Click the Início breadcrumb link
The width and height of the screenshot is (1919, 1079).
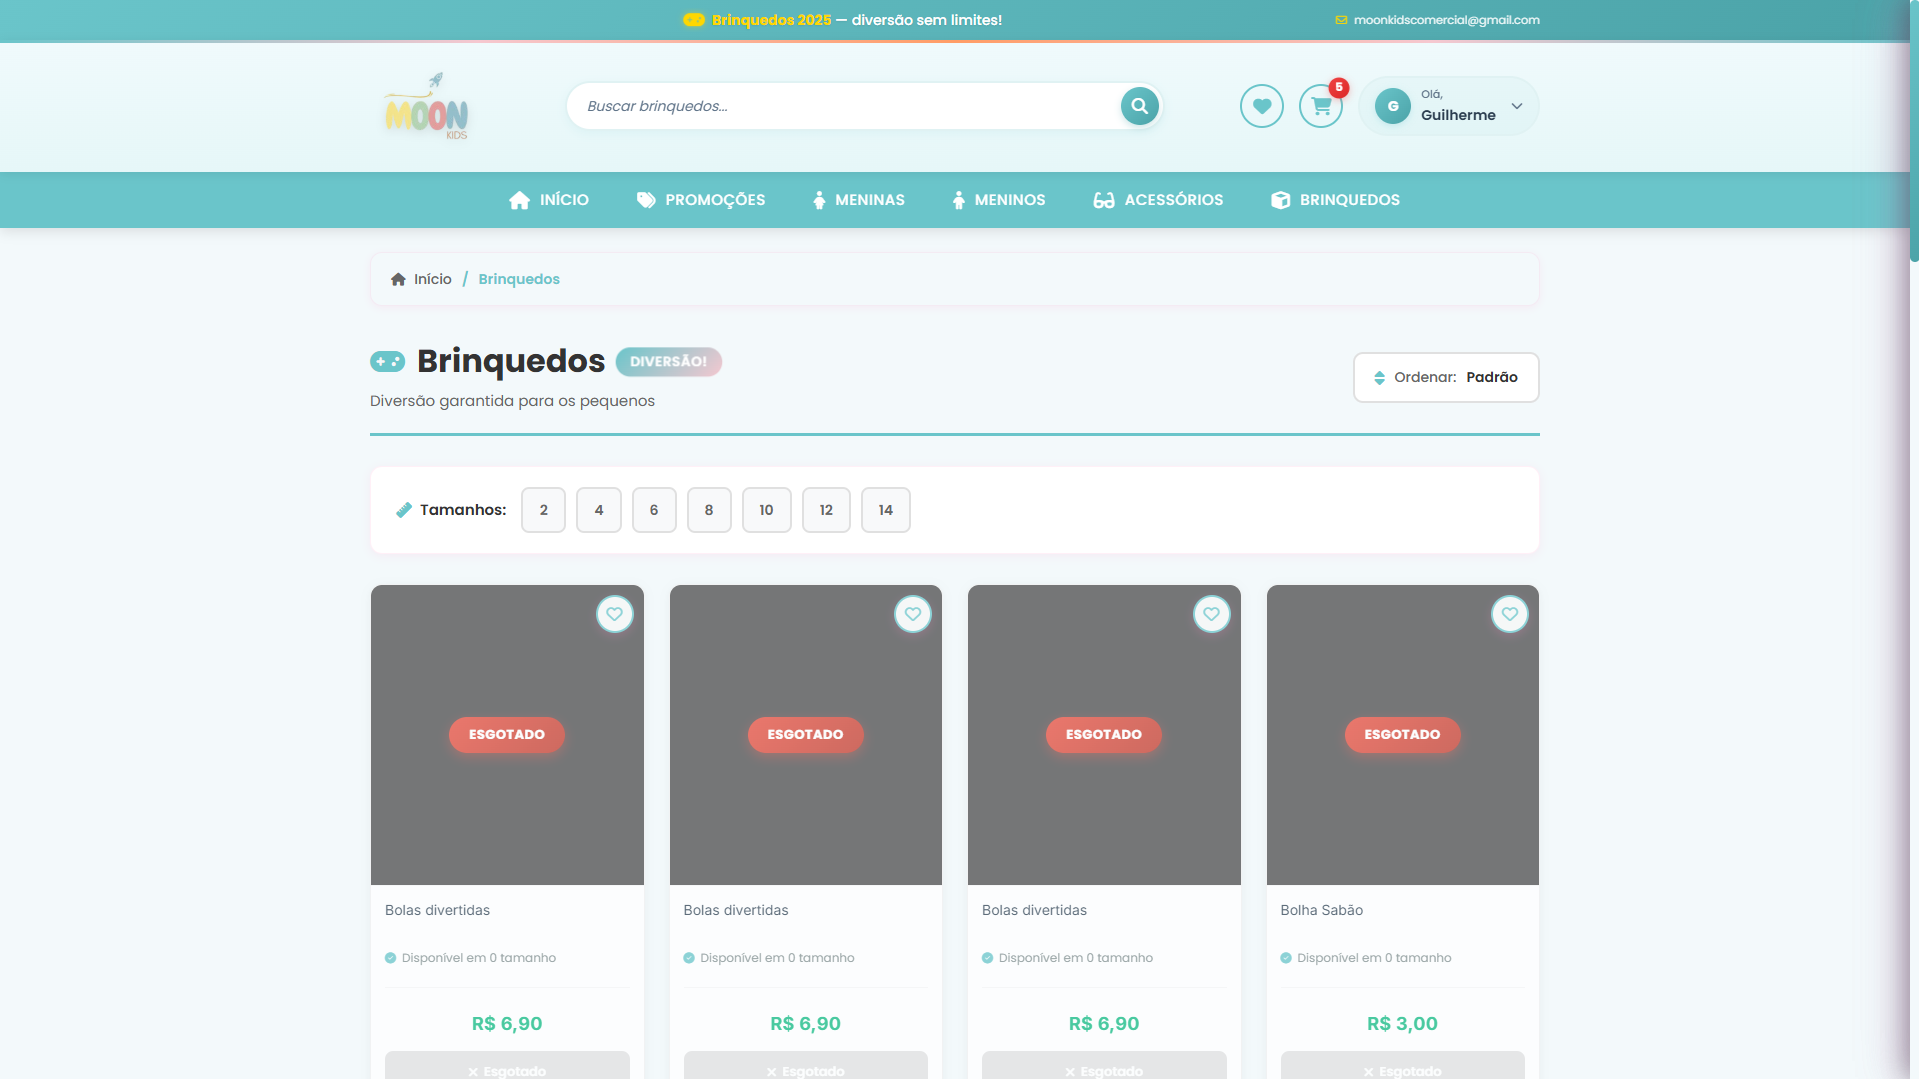click(x=432, y=279)
